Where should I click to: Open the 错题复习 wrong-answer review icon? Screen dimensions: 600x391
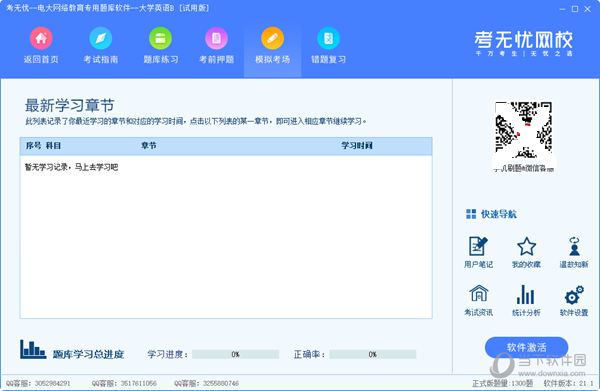coord(328,38)
